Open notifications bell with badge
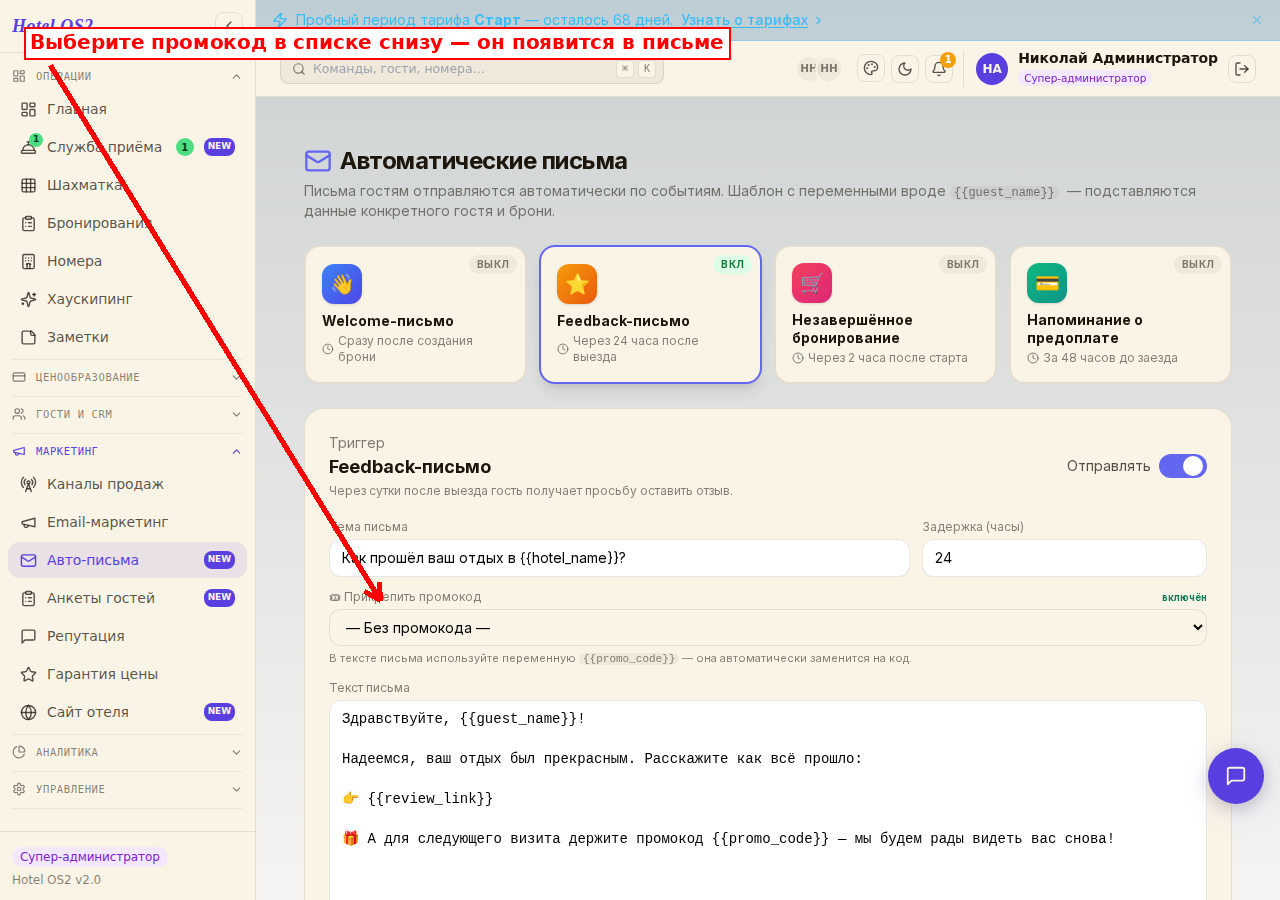The image size is (1280, 900). (939, 68)
